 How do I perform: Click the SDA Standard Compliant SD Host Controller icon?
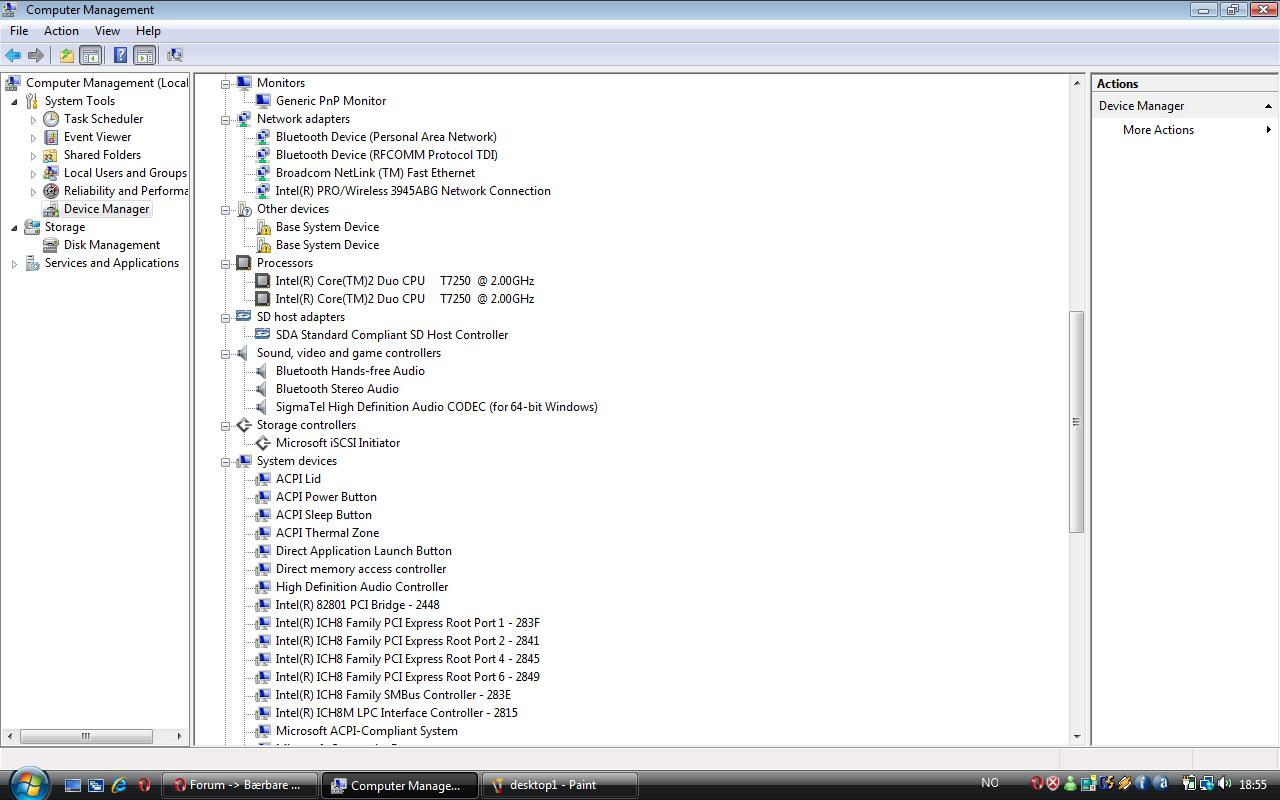[263, 335]
